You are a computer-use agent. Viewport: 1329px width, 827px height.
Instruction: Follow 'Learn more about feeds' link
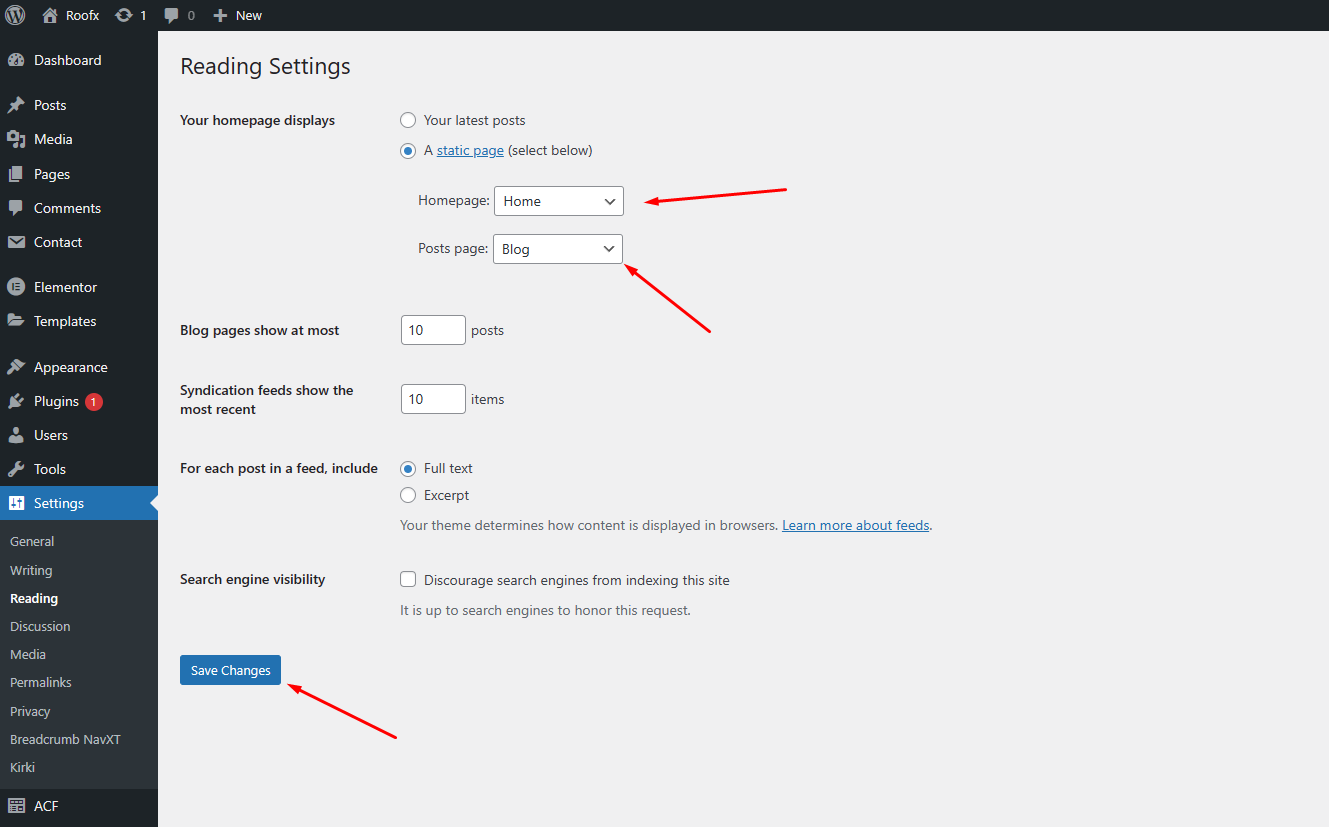pos(855,525)
